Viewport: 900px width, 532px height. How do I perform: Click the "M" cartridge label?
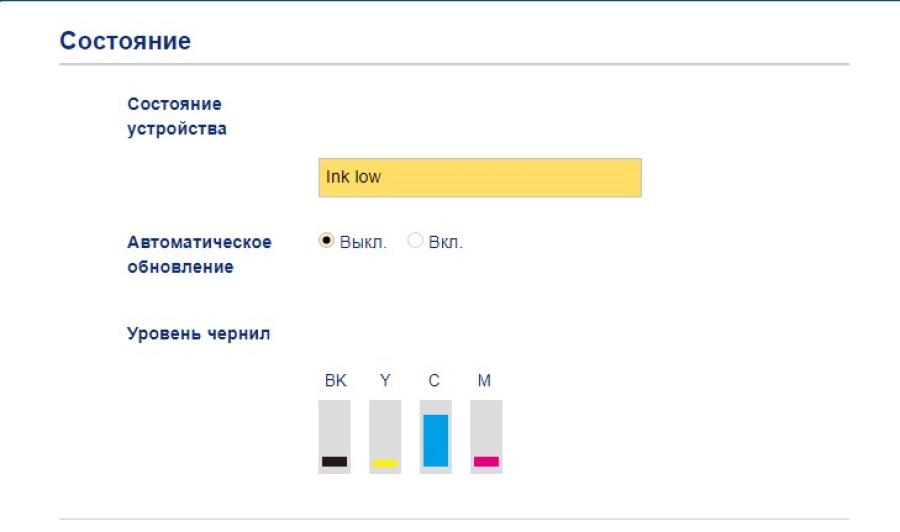coord(485,381)
